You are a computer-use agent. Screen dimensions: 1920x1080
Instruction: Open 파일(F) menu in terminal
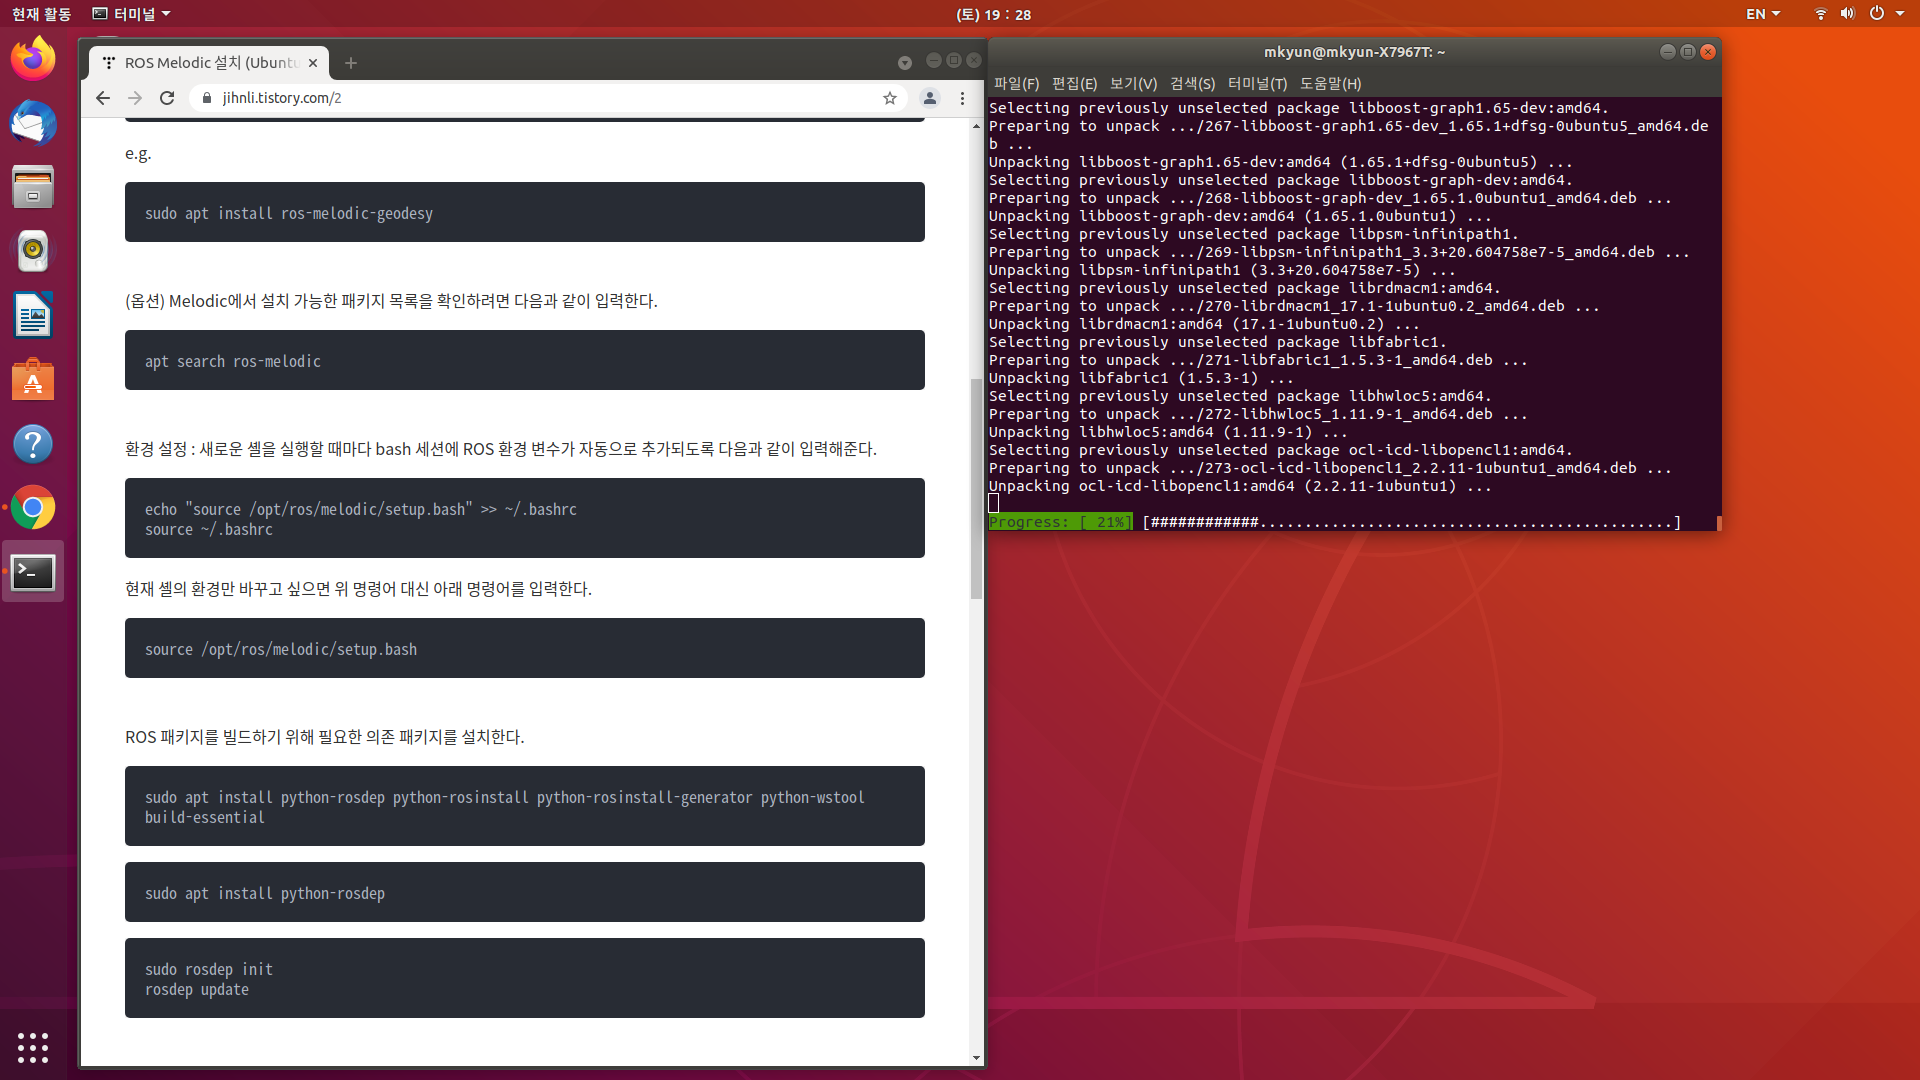click(1016, 83)
